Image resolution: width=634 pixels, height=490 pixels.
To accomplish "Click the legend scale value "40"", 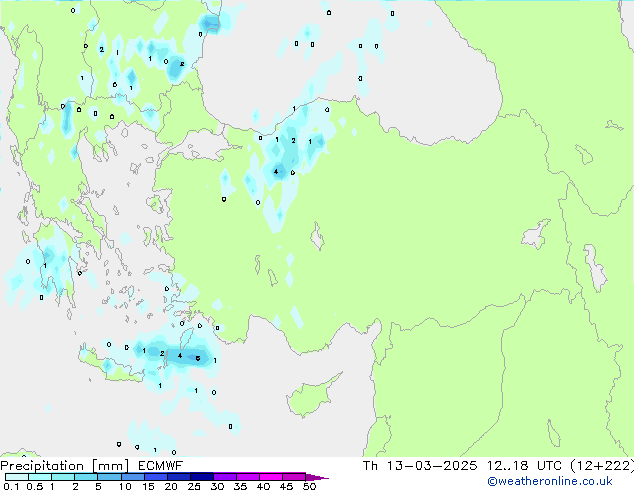I will (x=263, y=486).
